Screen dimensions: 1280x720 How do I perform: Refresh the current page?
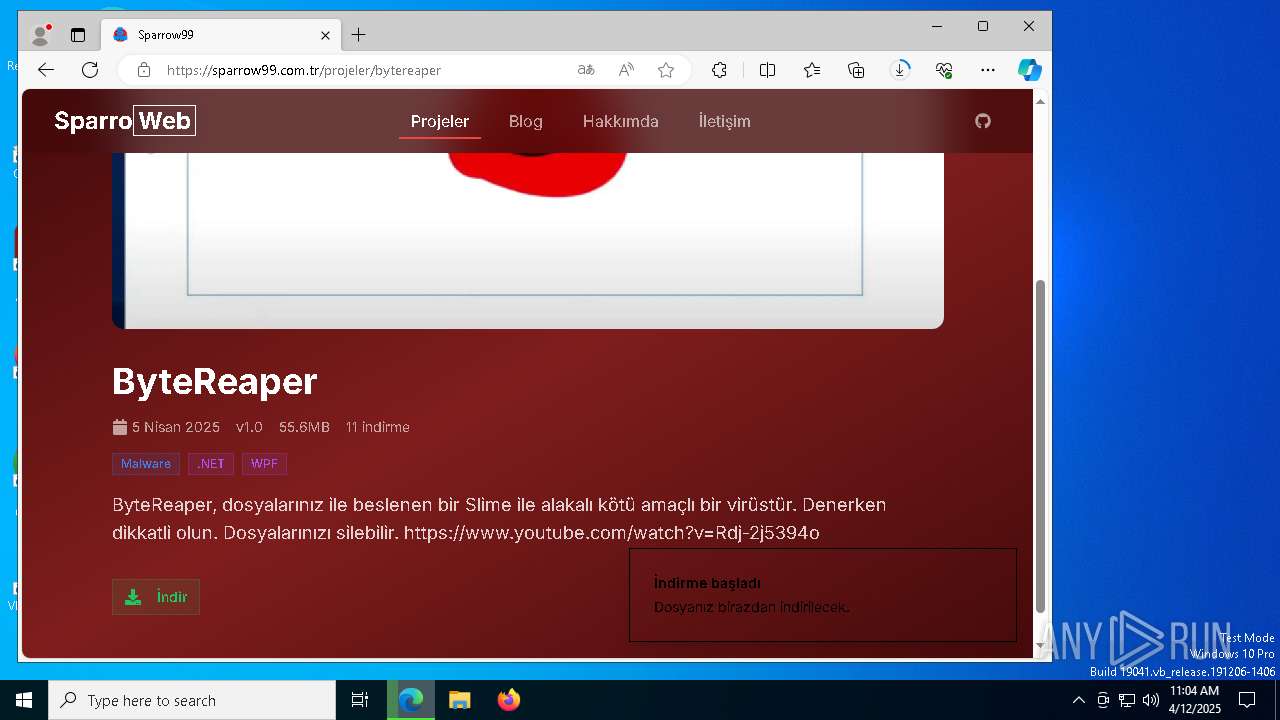point(90,70)
